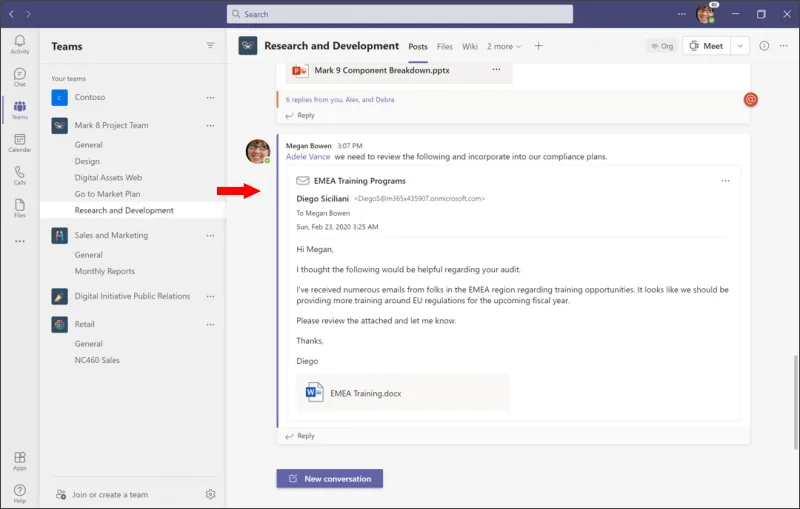Switch to the Wiki tab
Image resolution: width=800 pixels, height=509 pixels.
469,46
